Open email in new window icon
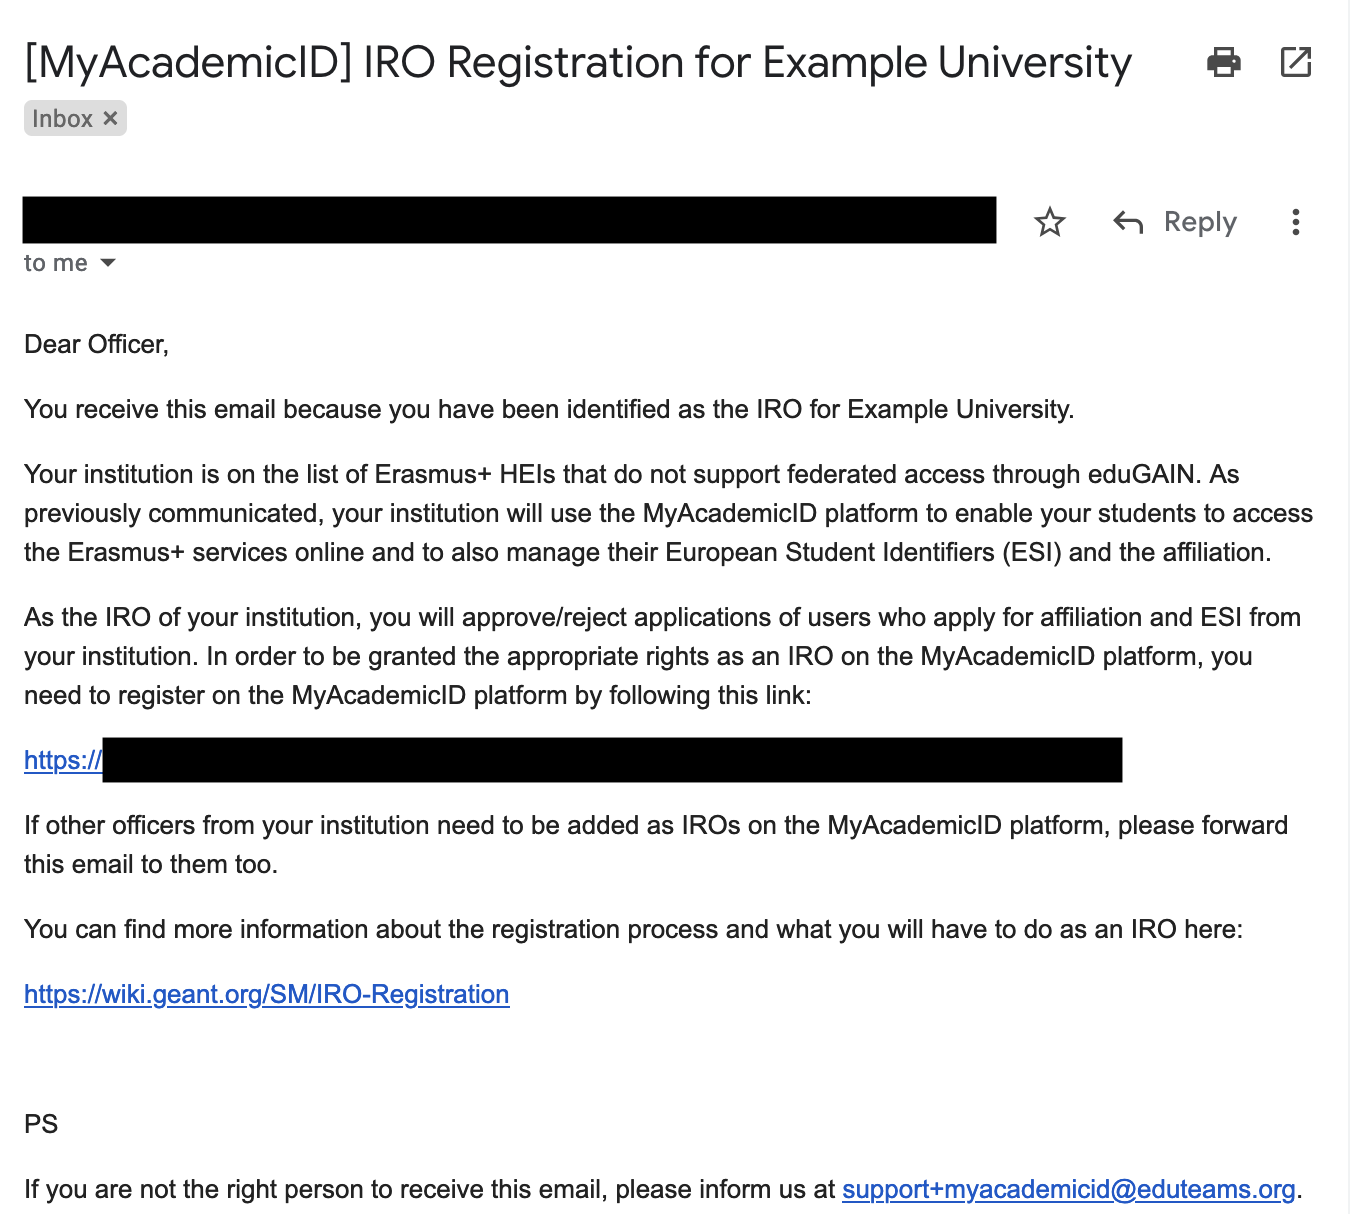Screen dimensions: 1352x1214 pos(1295,62)
